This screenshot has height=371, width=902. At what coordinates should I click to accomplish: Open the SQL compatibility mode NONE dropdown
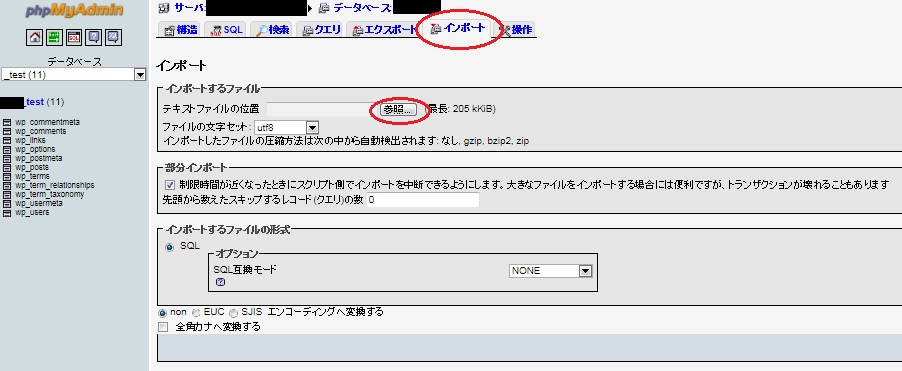point(551,271)
